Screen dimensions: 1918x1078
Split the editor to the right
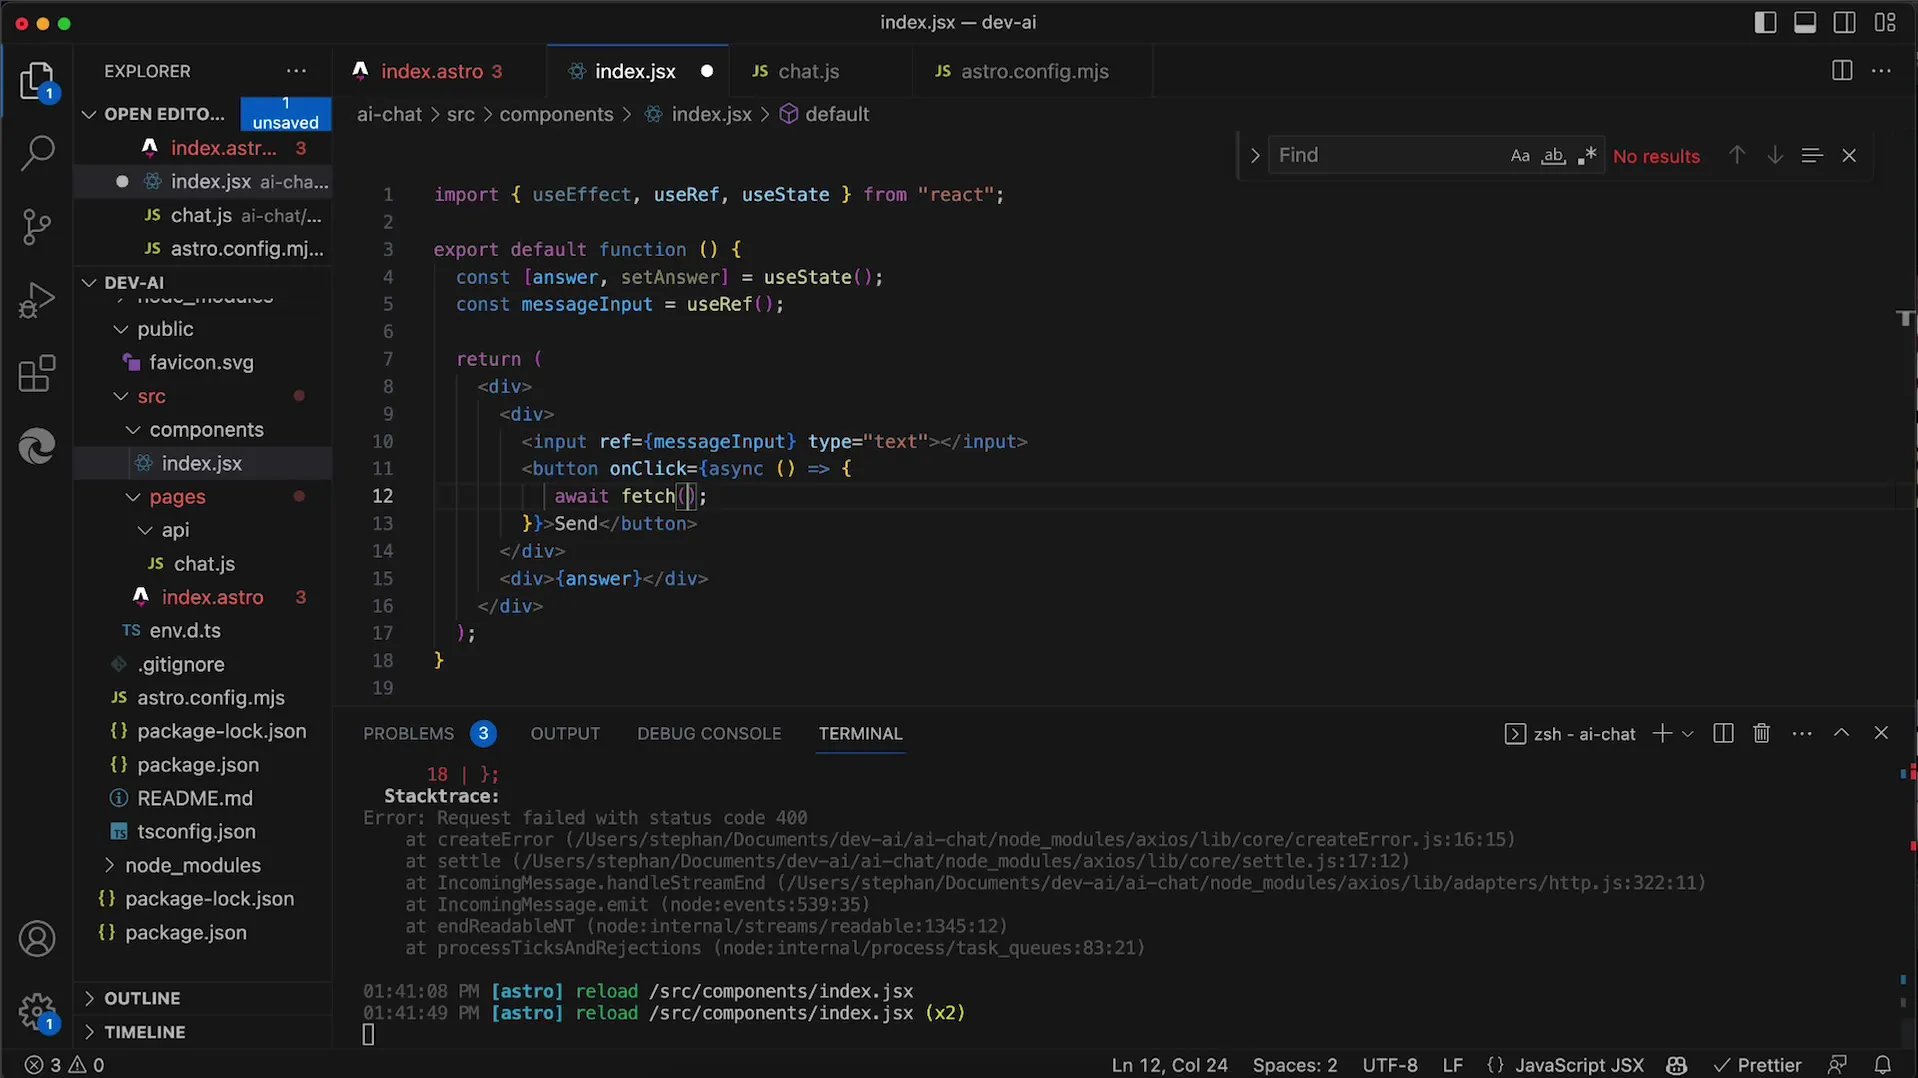coord(1842,71)
